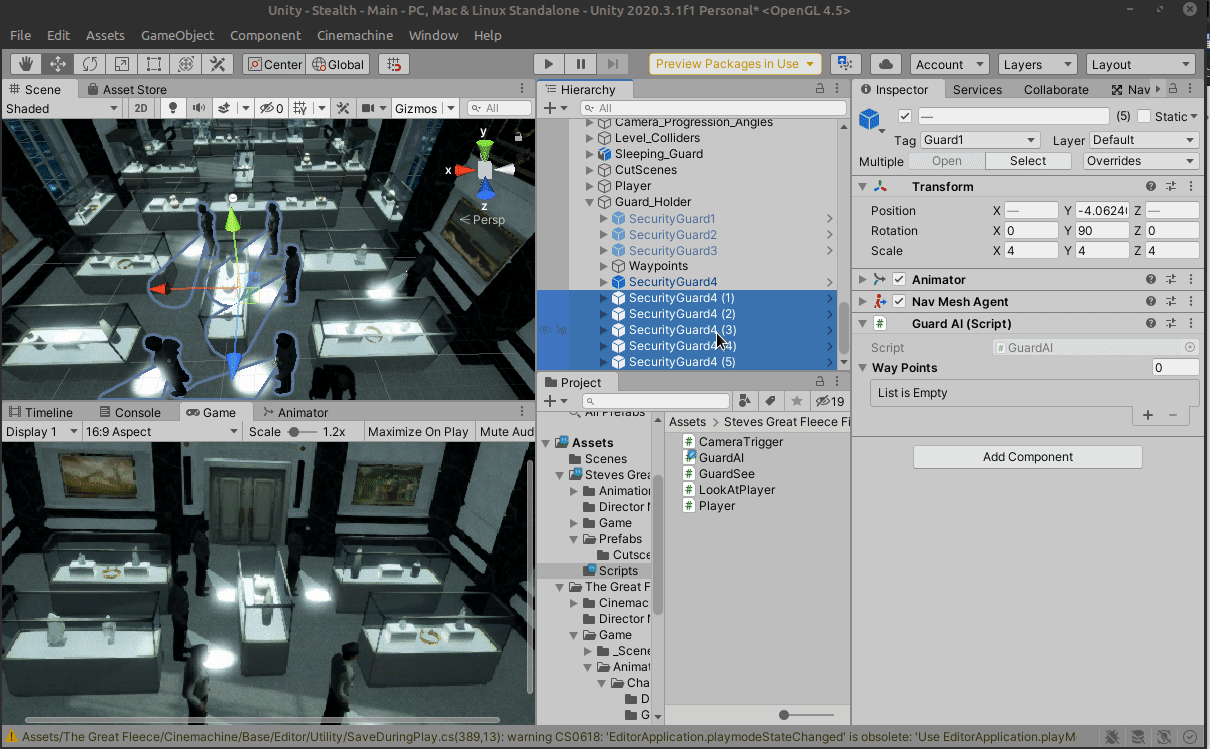Open the Transform component preset icon
The image size is (1210, 749).
(x=1171, y=187)
